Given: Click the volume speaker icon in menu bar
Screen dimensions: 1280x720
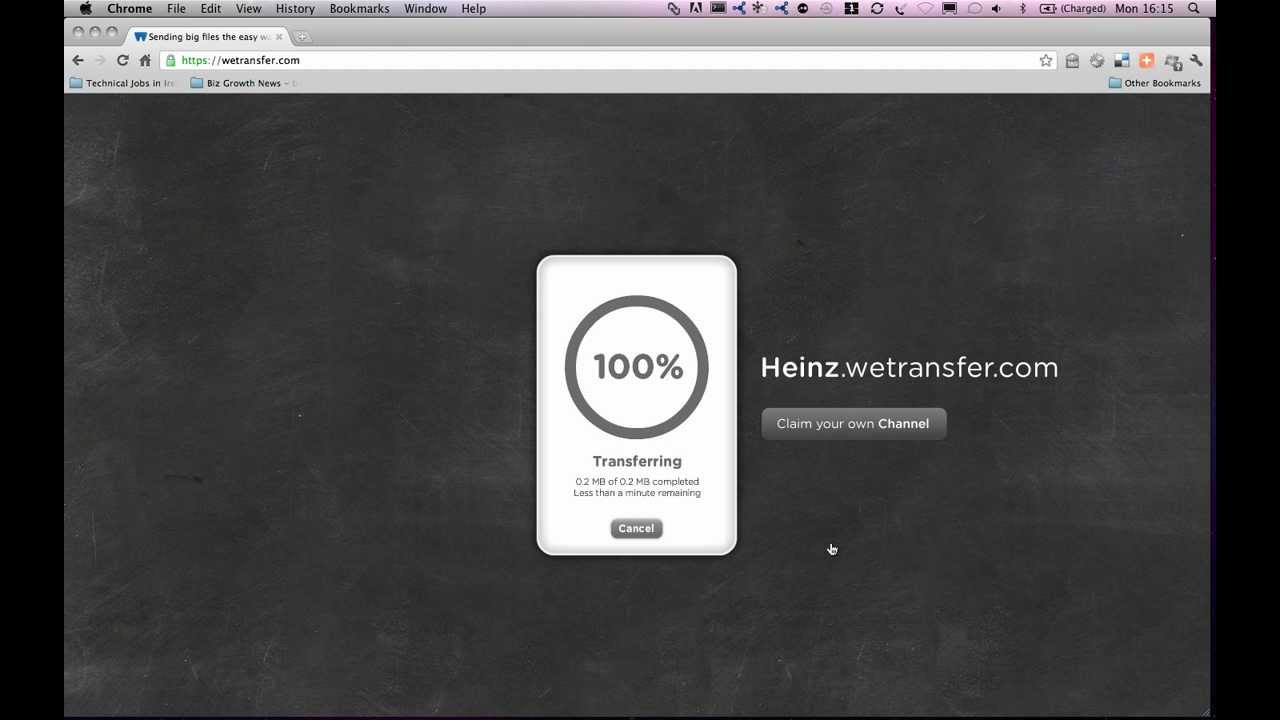Looking at the screenshot, I should (x=996, y=9).
